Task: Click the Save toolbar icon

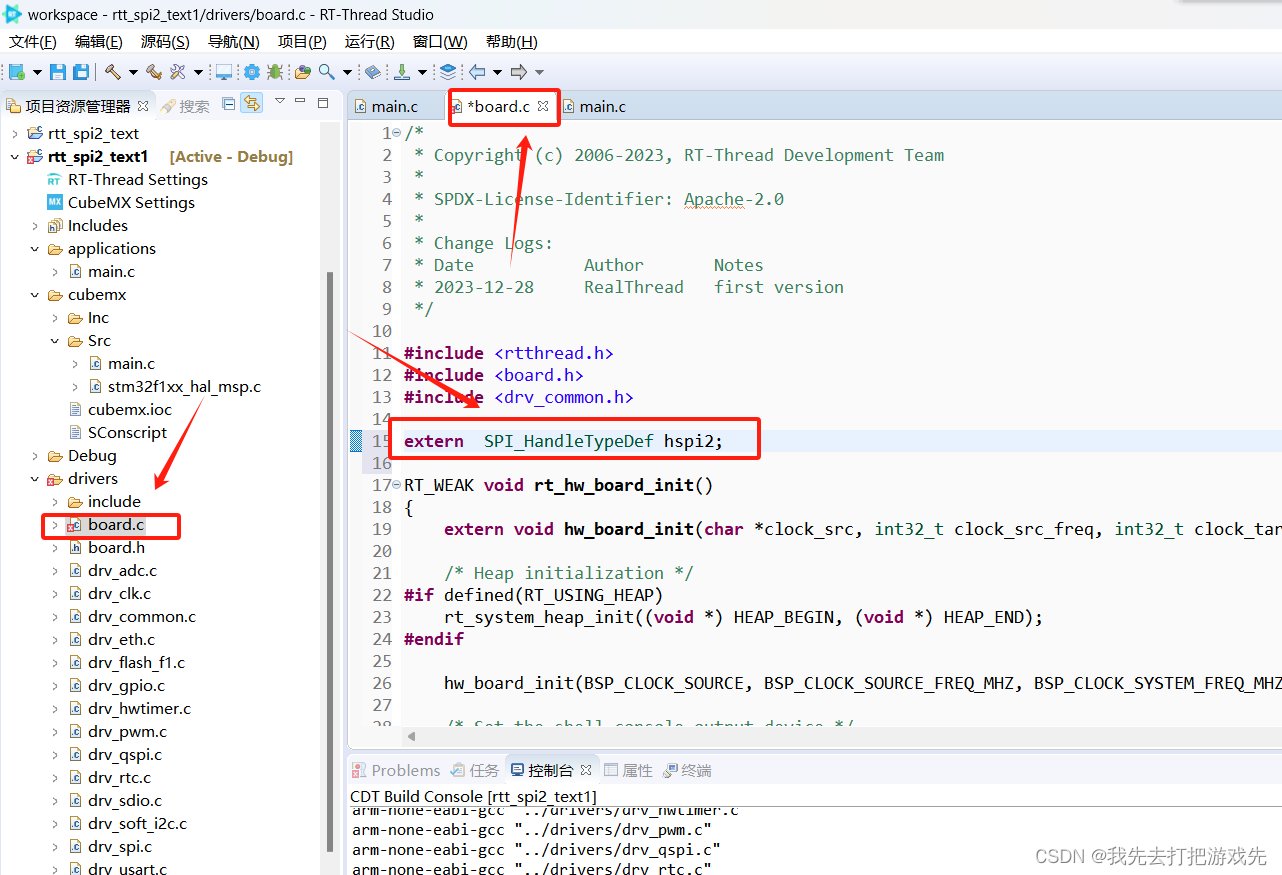Action: [x=58, y=72]
